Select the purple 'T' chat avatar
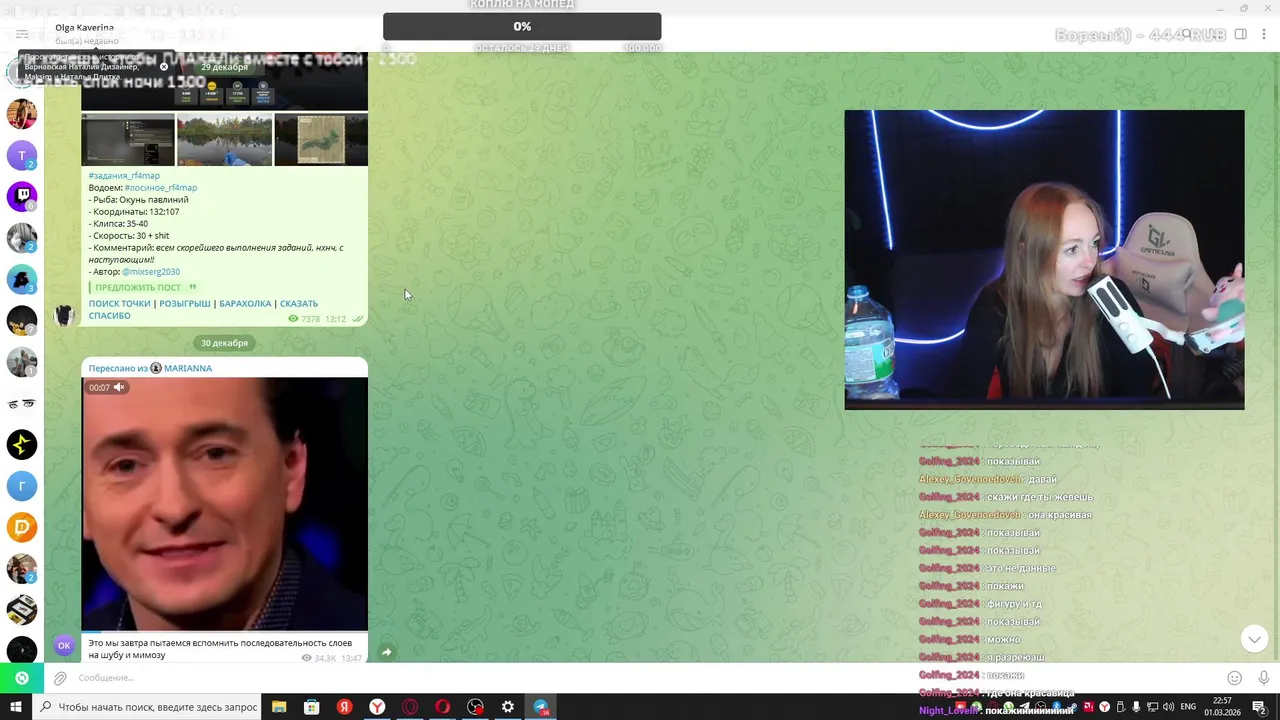This screenshot has width=1280, height=720. coord(22,155)
